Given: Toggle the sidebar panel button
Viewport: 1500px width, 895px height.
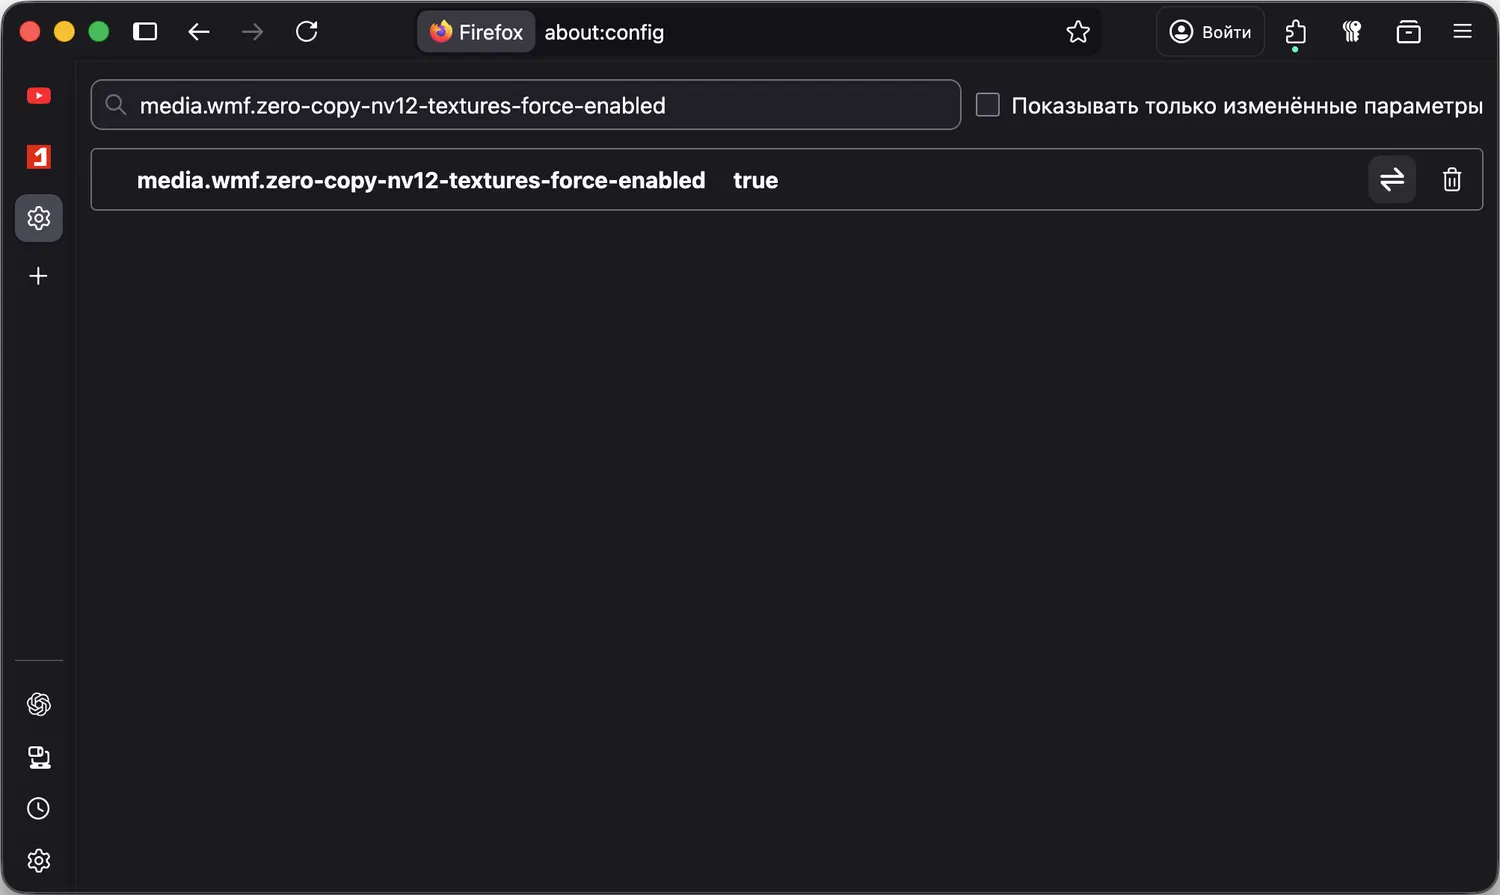Looking at the screenshot, I should point(145,32).
